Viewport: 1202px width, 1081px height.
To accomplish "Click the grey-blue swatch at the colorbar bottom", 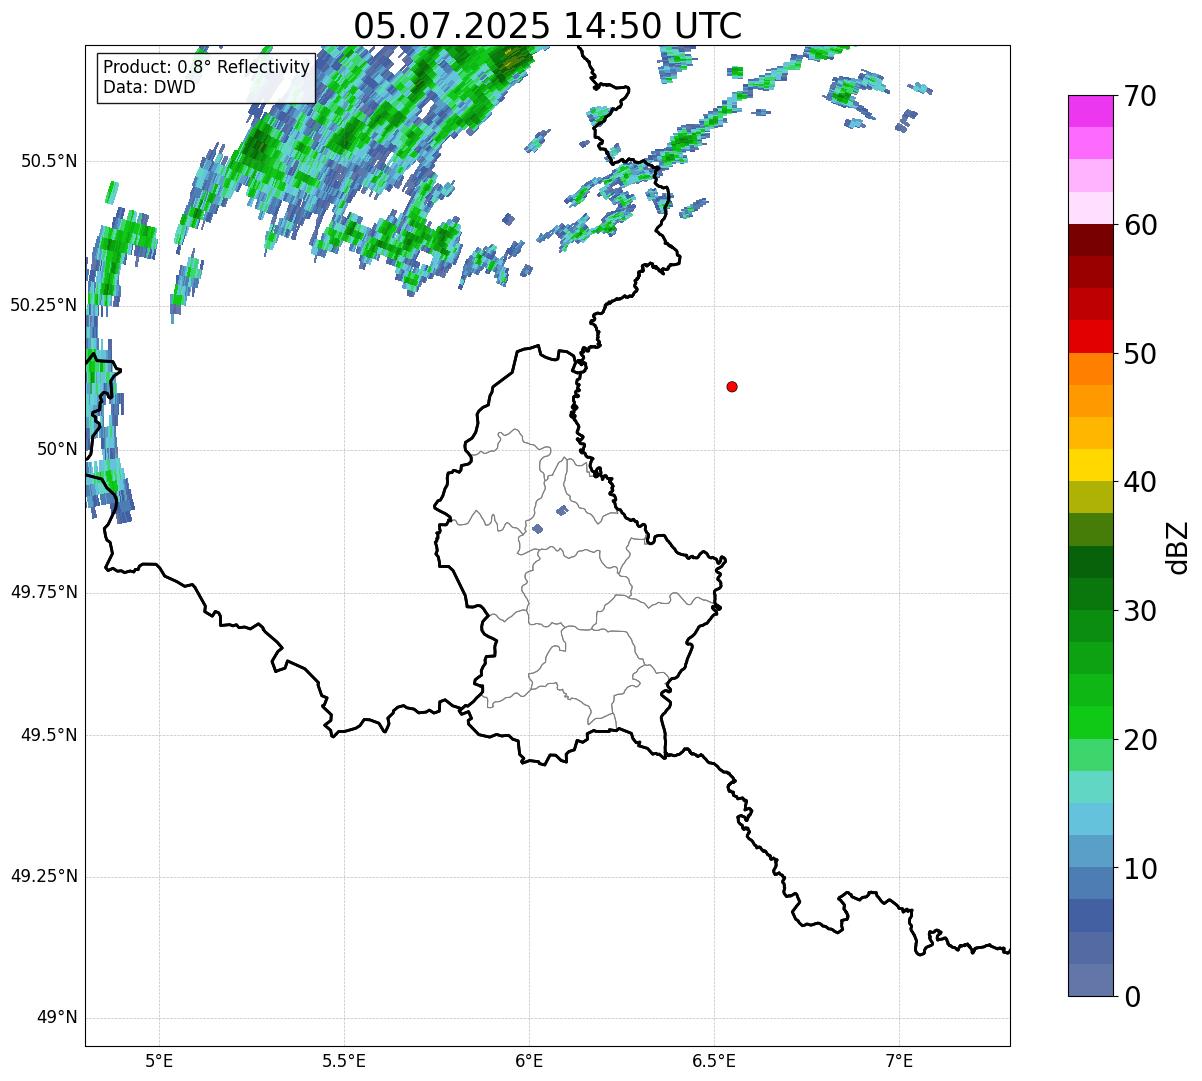I will click(x=1091, y=980).
